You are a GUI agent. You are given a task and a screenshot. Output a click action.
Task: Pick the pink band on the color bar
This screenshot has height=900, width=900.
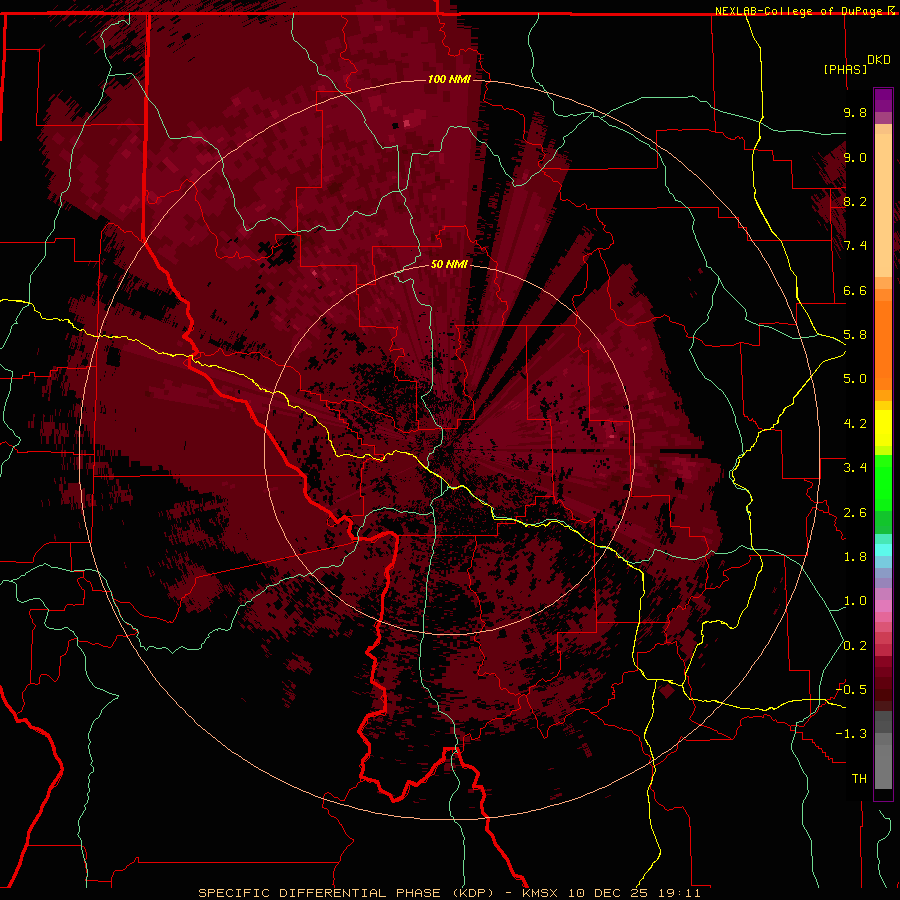(x=883, y=606)
